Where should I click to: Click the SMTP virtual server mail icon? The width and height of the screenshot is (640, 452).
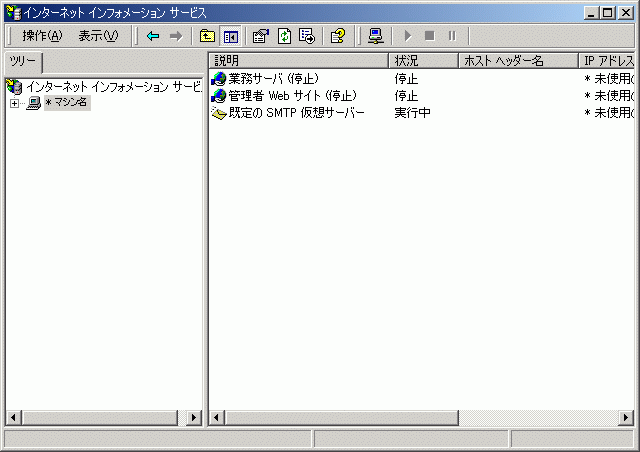pyautogui.click(x=219, y=113)
